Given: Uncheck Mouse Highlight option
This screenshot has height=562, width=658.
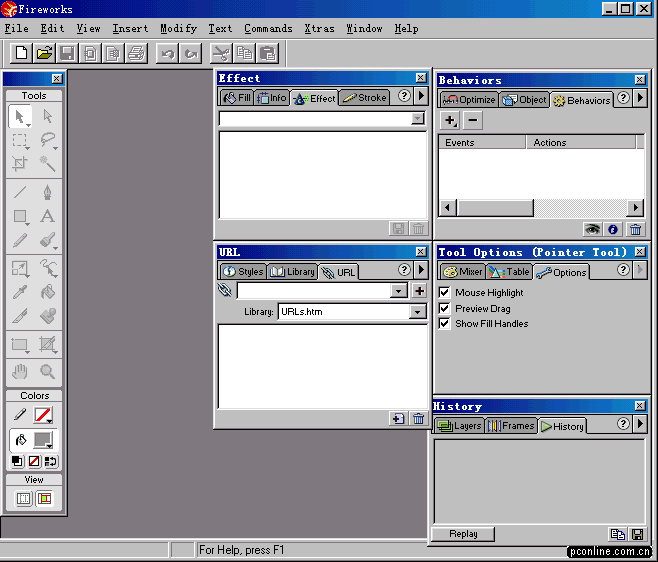Looking at the screenshot, I should (445, 293).
